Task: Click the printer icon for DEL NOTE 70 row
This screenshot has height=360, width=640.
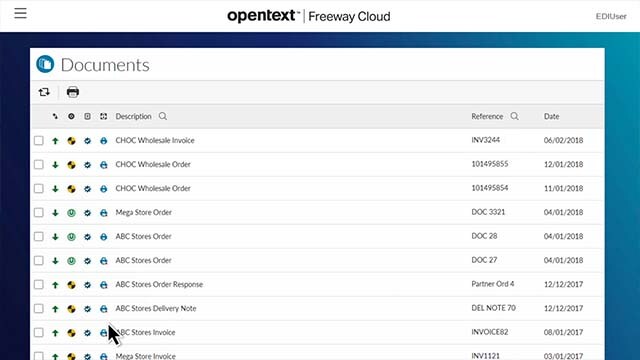Action: pyautogui.click(x=104, y=309)
